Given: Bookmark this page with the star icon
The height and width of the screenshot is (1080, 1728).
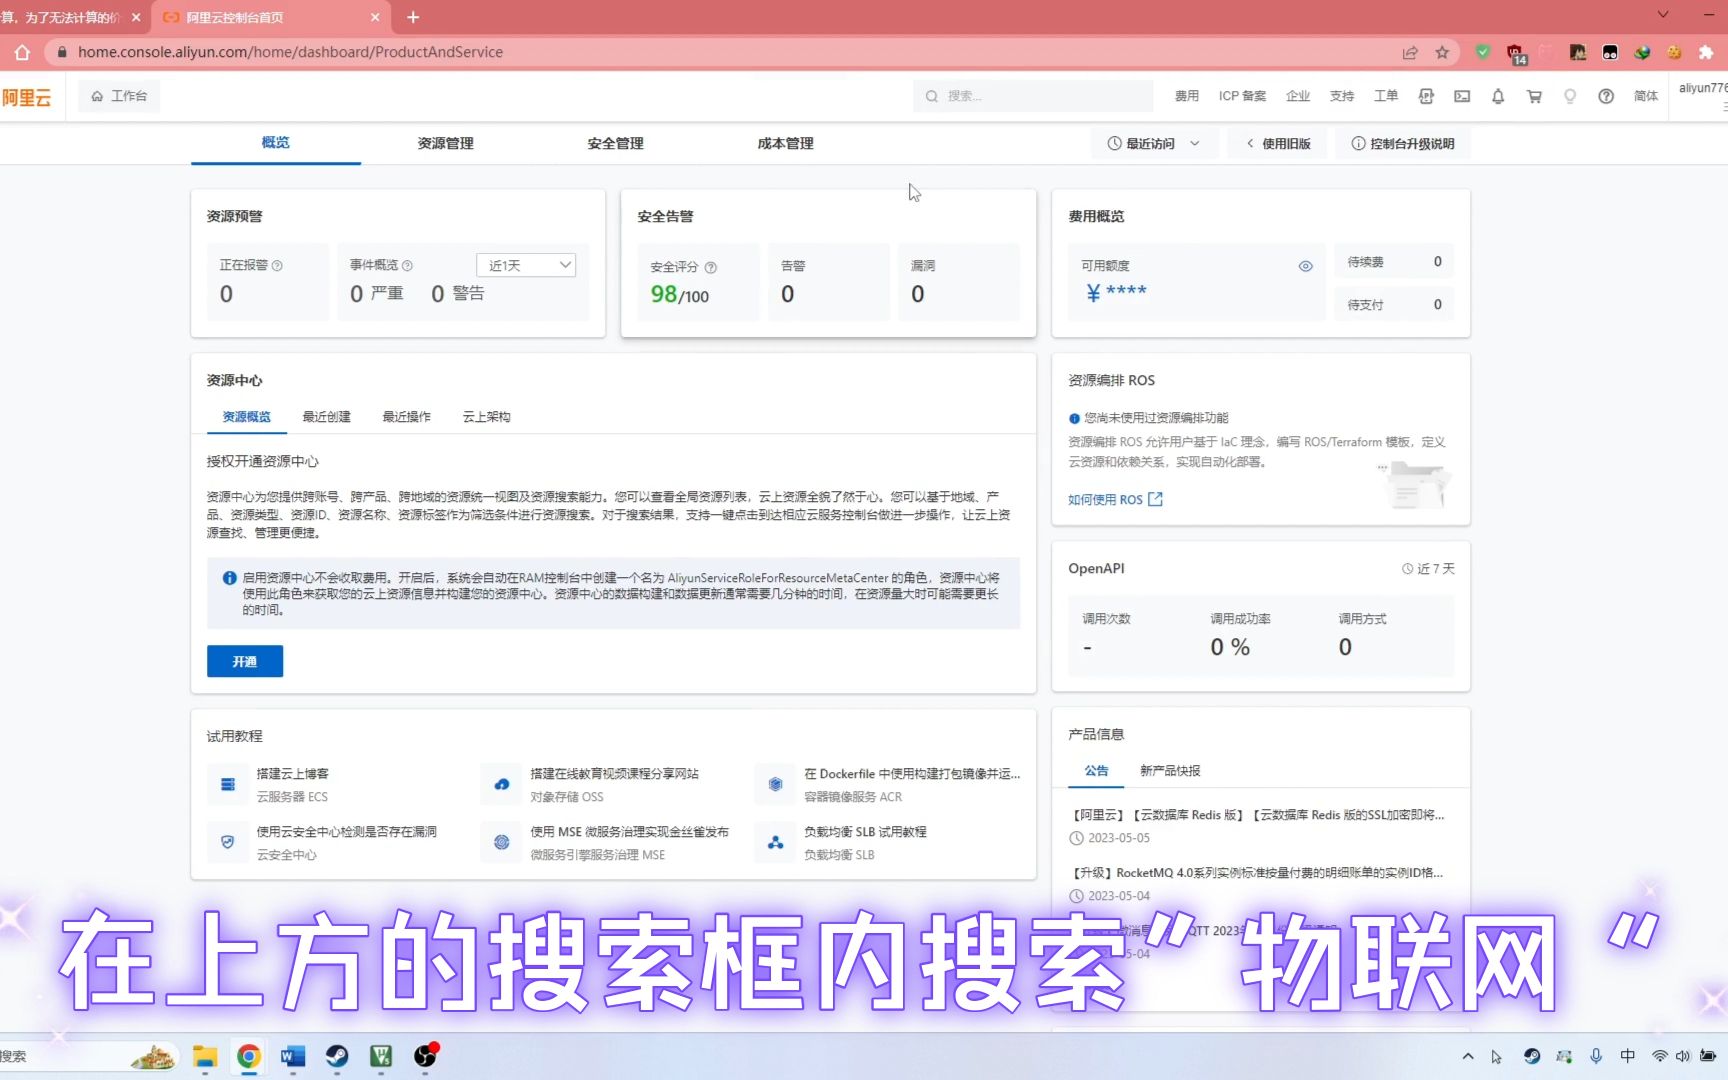Looking at the screenshot, I should (1442, 52).
